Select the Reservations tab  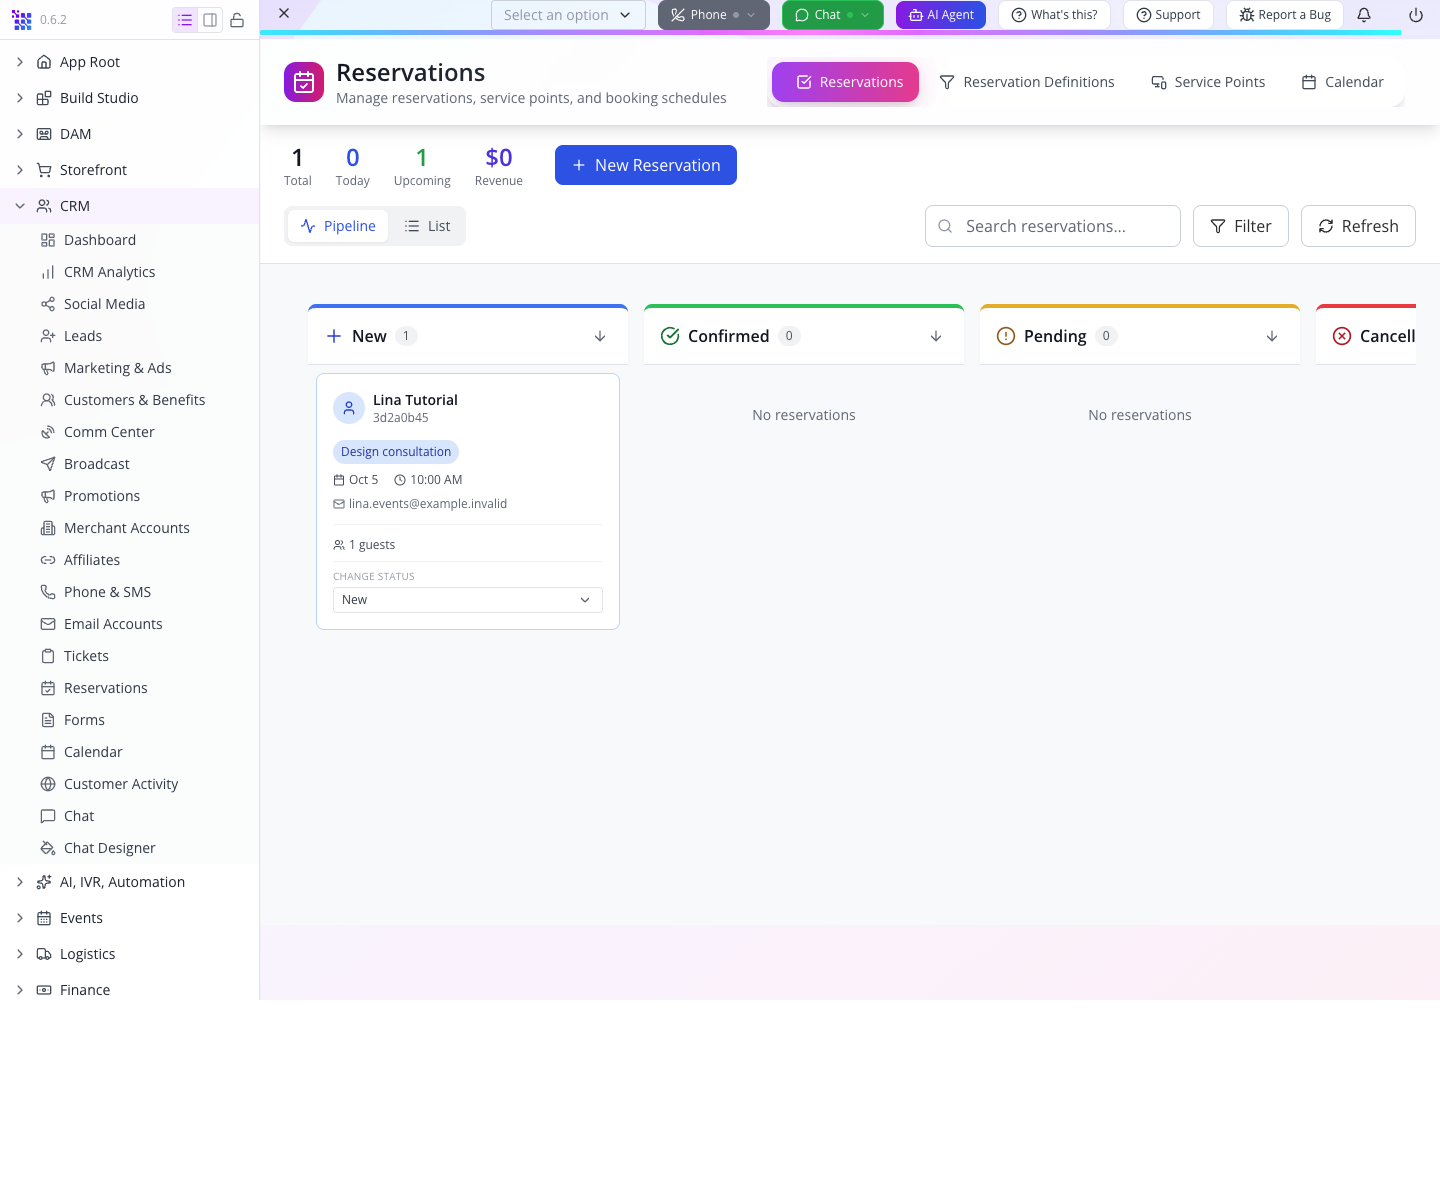point(845,82)
